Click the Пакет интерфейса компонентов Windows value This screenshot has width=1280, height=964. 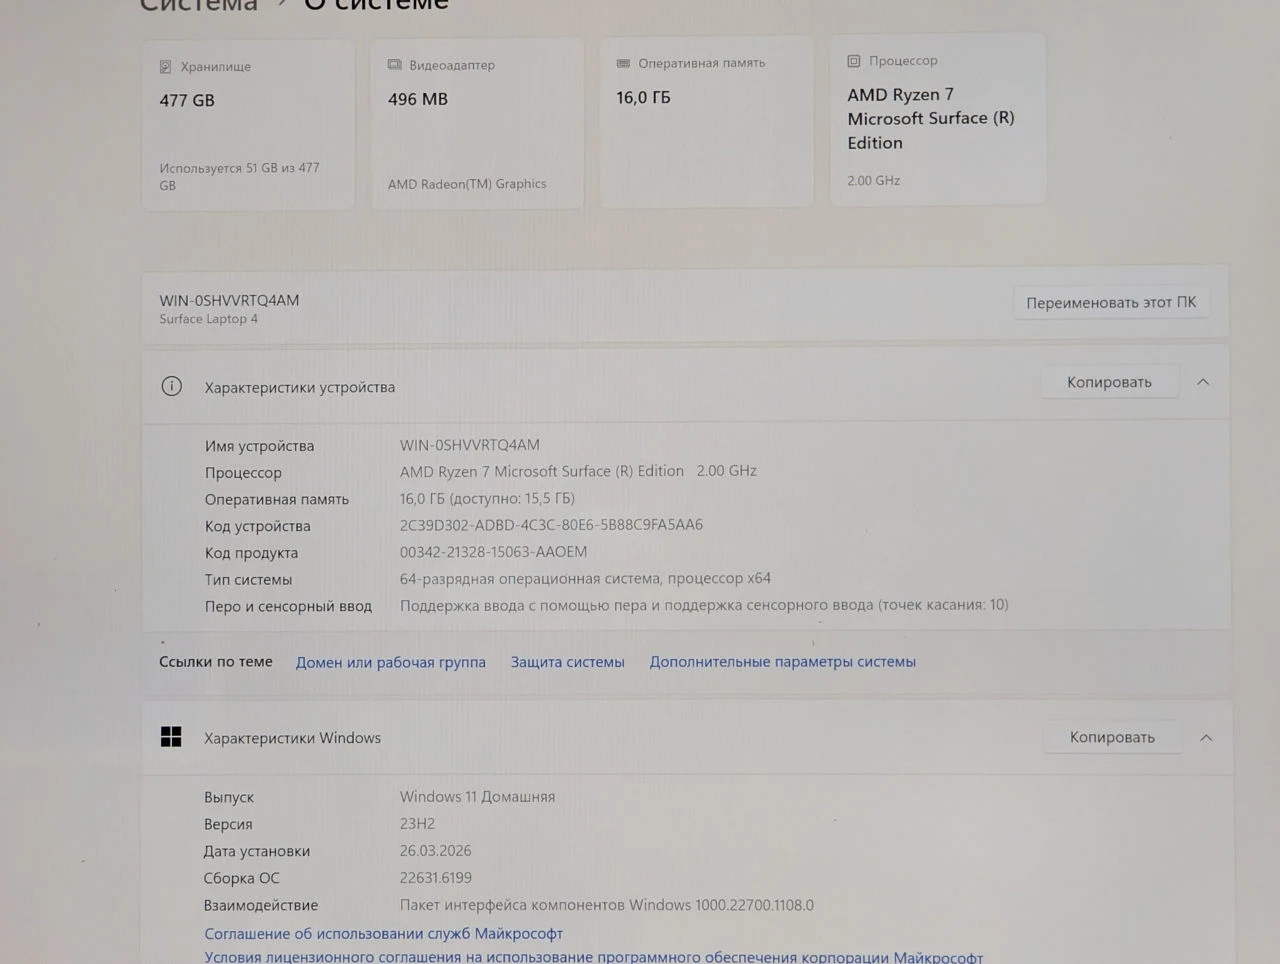[607, 905]
